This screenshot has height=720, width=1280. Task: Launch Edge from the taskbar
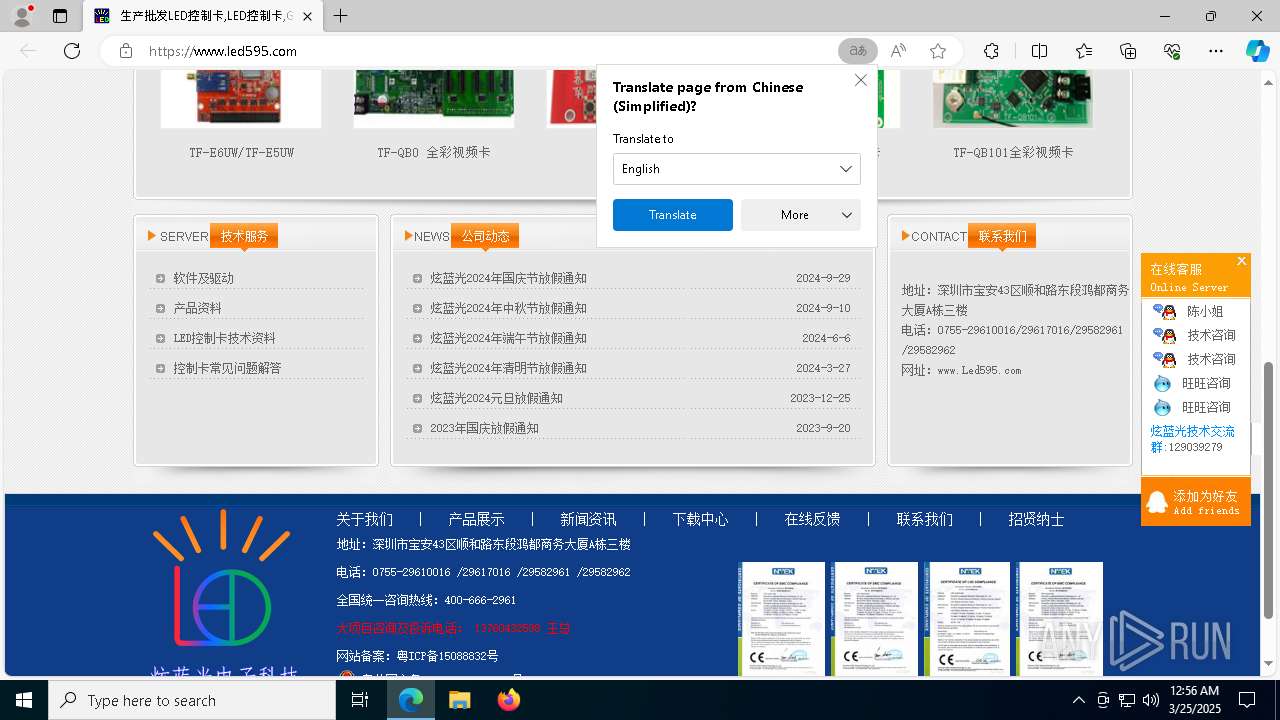(411, 700)
